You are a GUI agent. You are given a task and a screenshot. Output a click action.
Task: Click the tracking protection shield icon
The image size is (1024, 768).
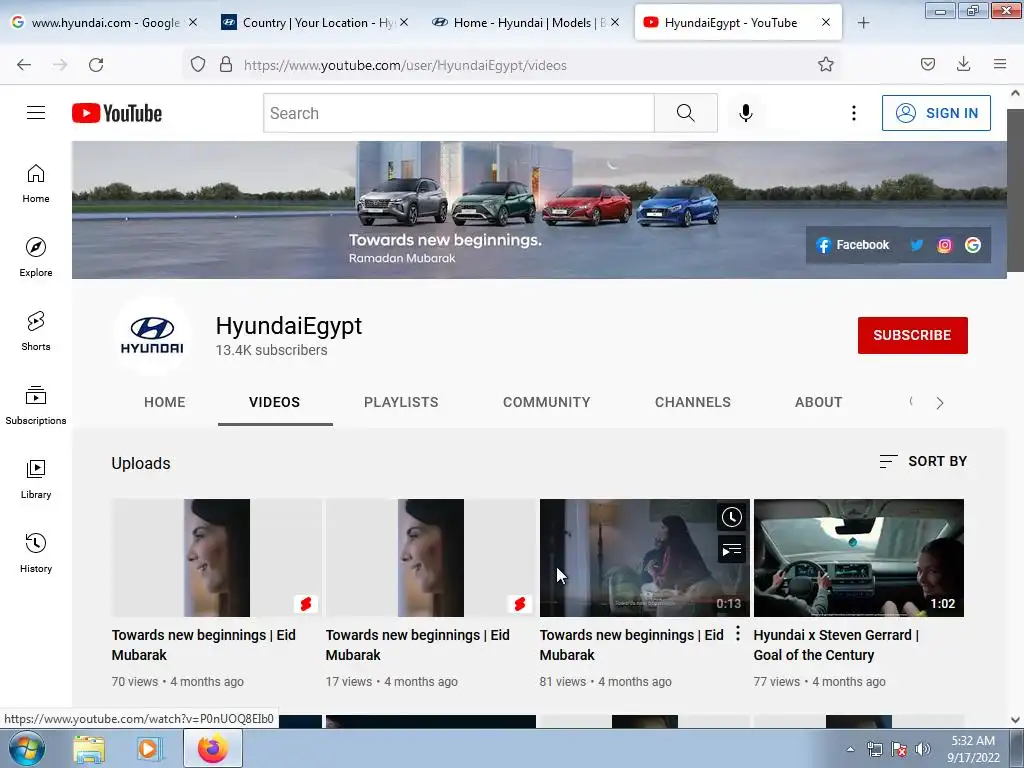tap(198, 64)
